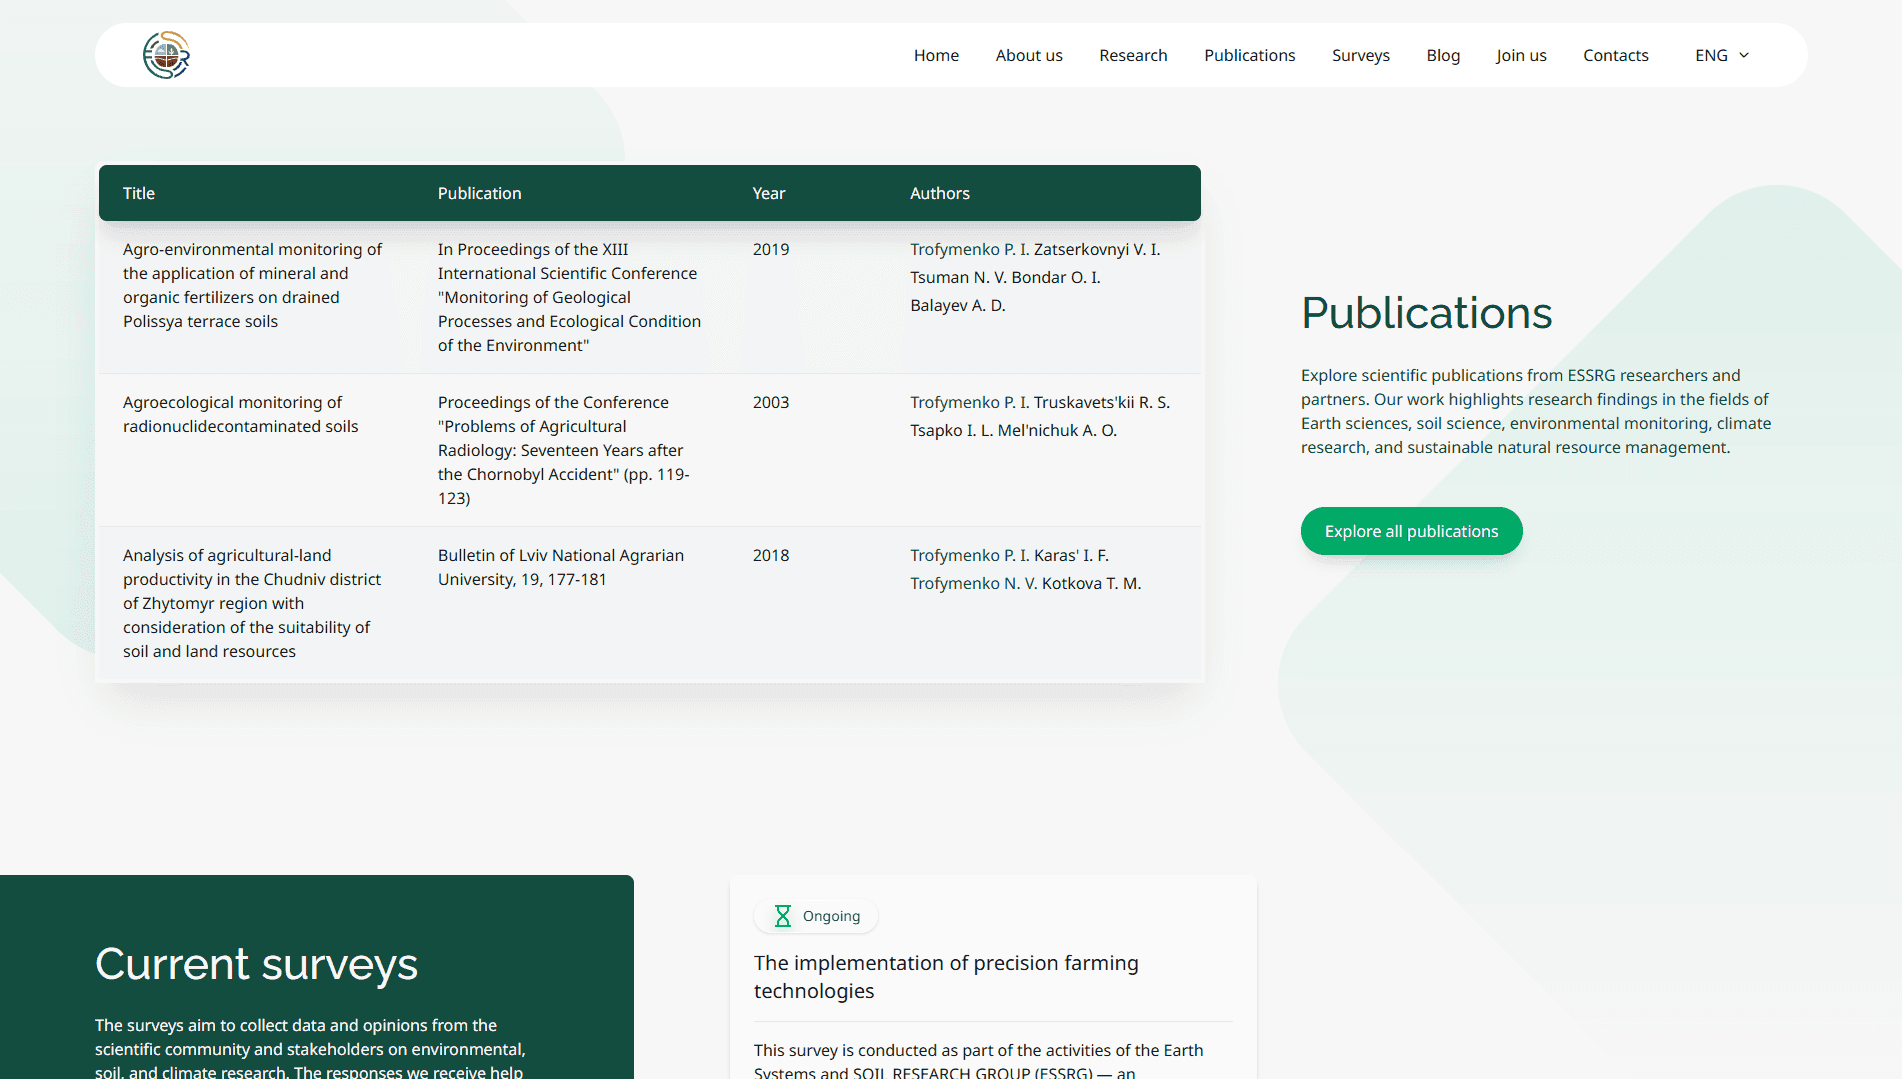
Task: Select title 'Agro-environmental monitoring of the application'
Action: [x=252, y=285]
